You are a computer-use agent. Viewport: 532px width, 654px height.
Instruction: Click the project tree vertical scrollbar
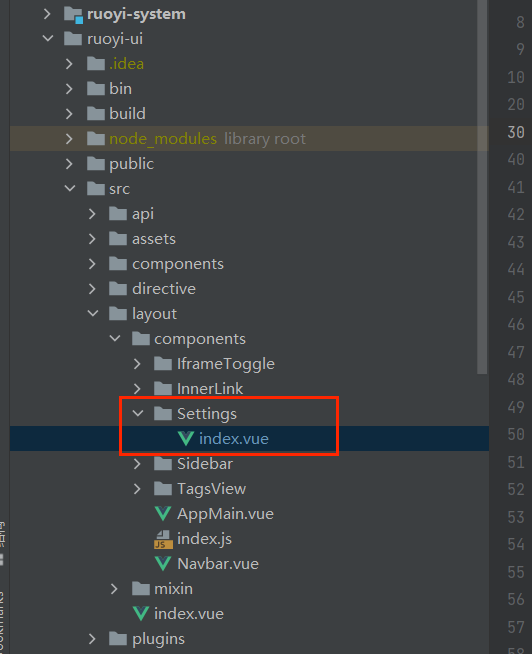(x=482, y=187)
